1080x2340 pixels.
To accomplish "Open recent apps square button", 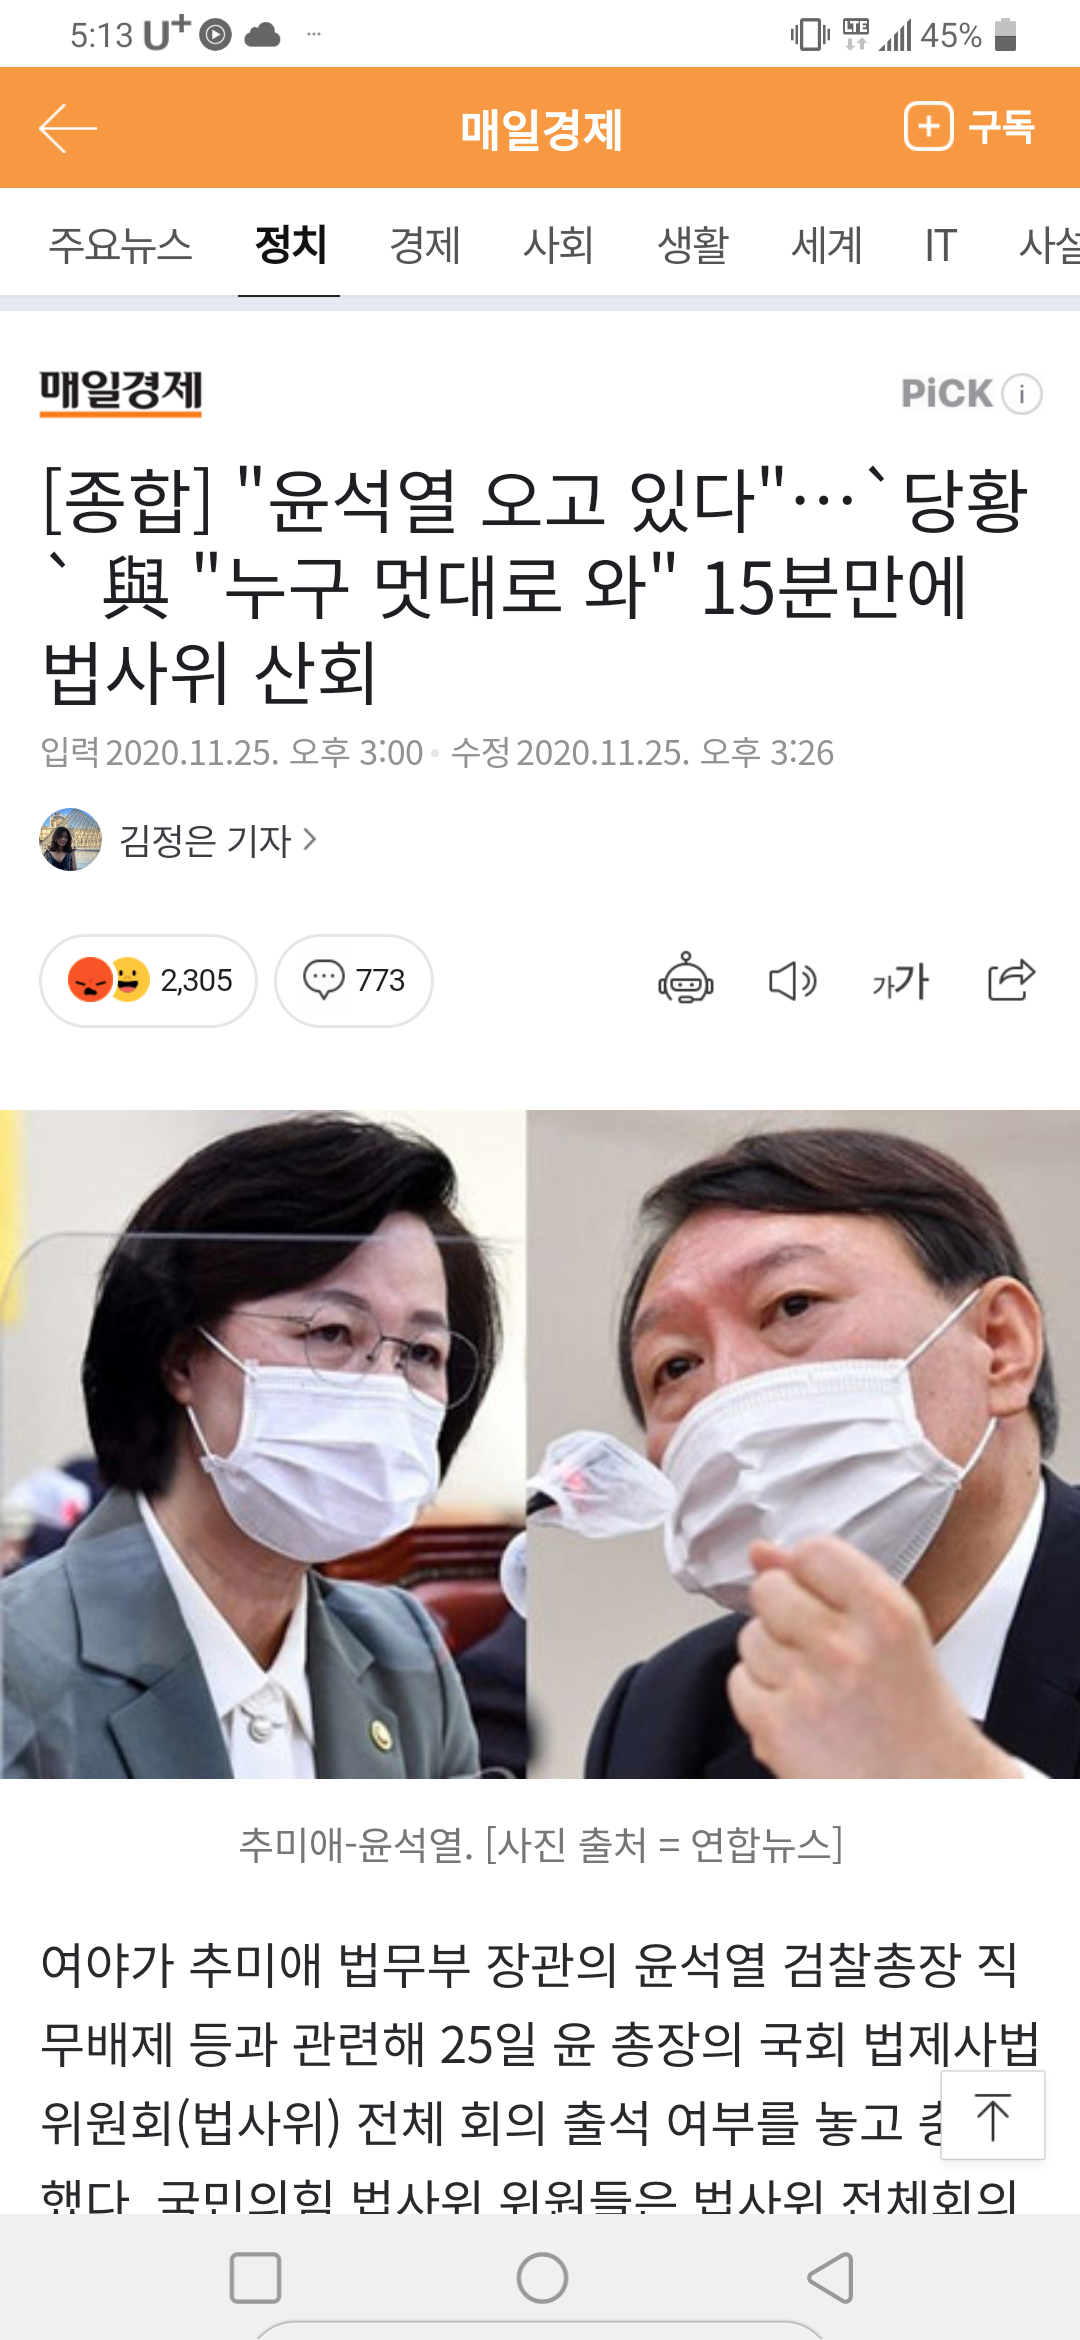I will click(x=255, y=2277).
